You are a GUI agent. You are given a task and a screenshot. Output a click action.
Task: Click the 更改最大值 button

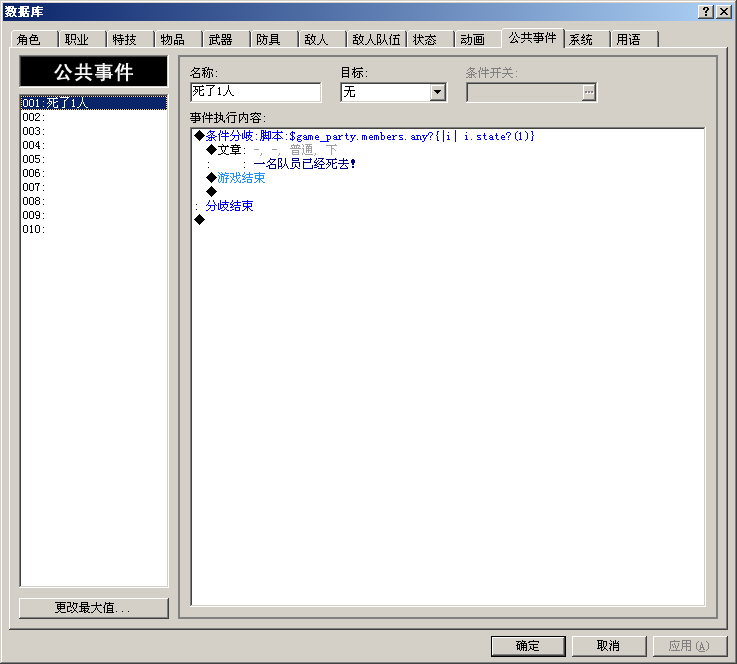pyautogui.click(x=94, y=608)
